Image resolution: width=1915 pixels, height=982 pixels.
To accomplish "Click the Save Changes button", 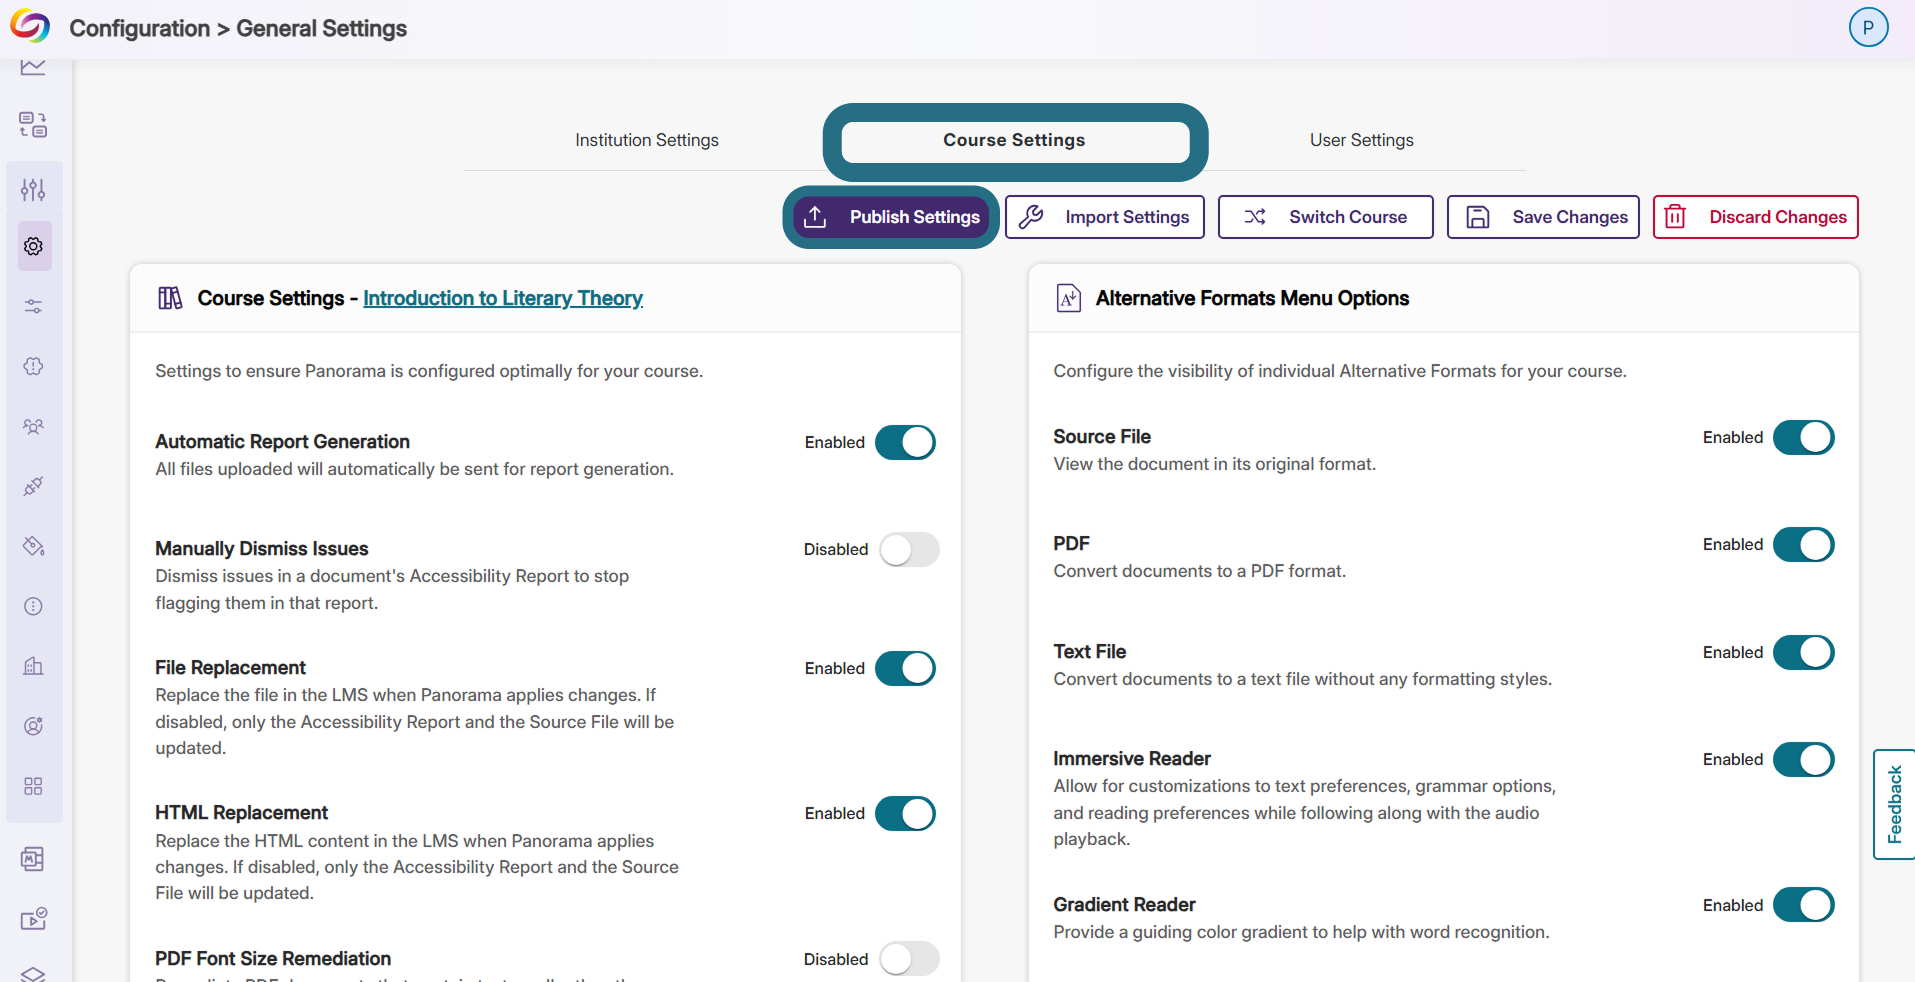I will coord(1543,217).
